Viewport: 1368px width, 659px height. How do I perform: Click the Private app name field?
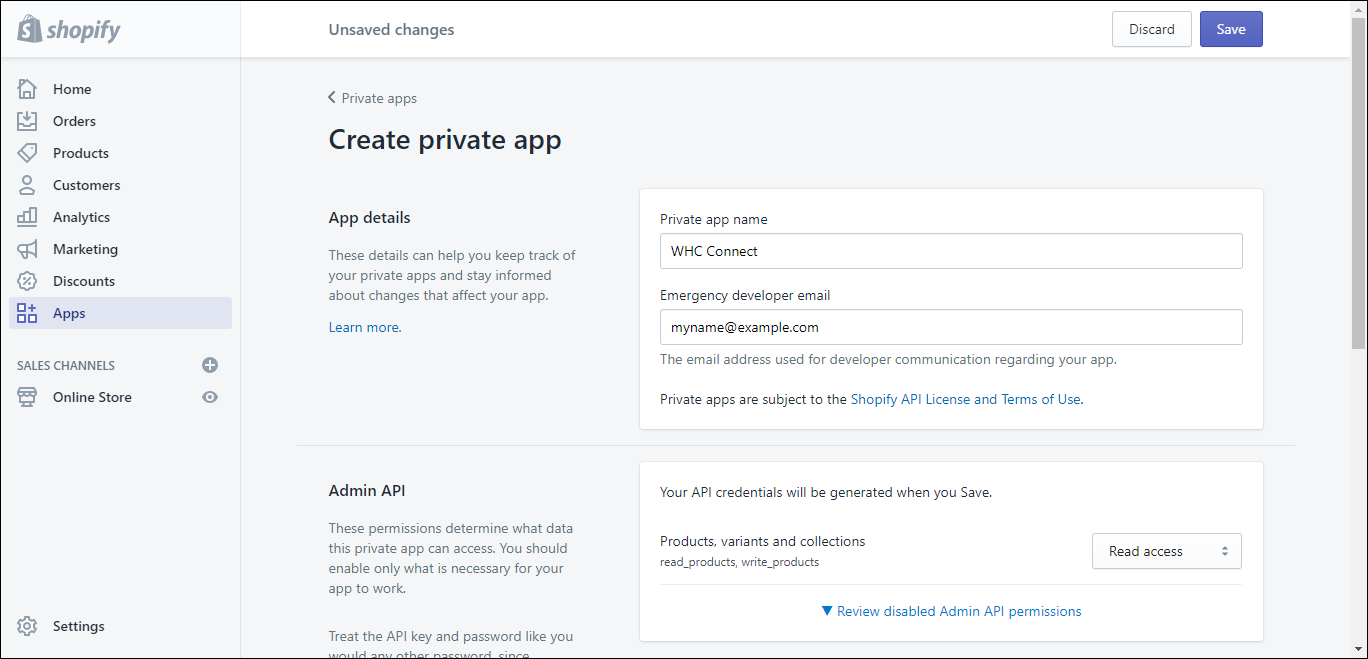pos(950,251)
